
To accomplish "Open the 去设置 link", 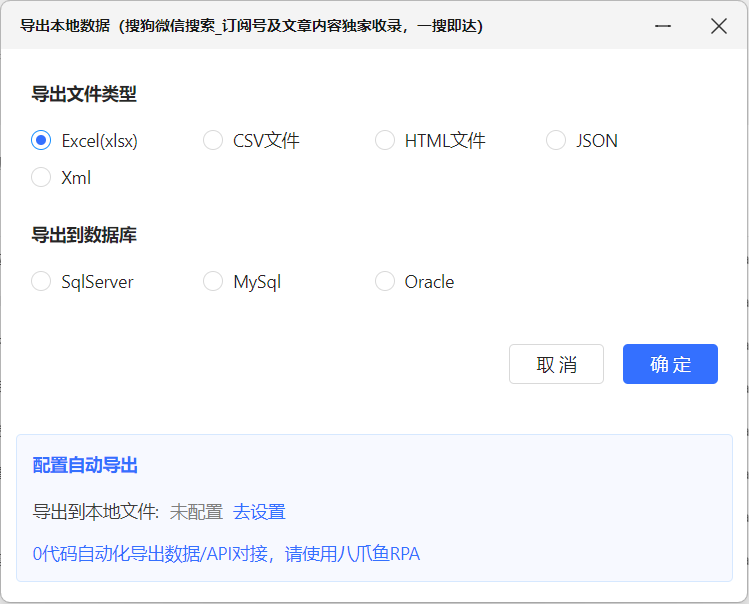I will tap(259, 512).
